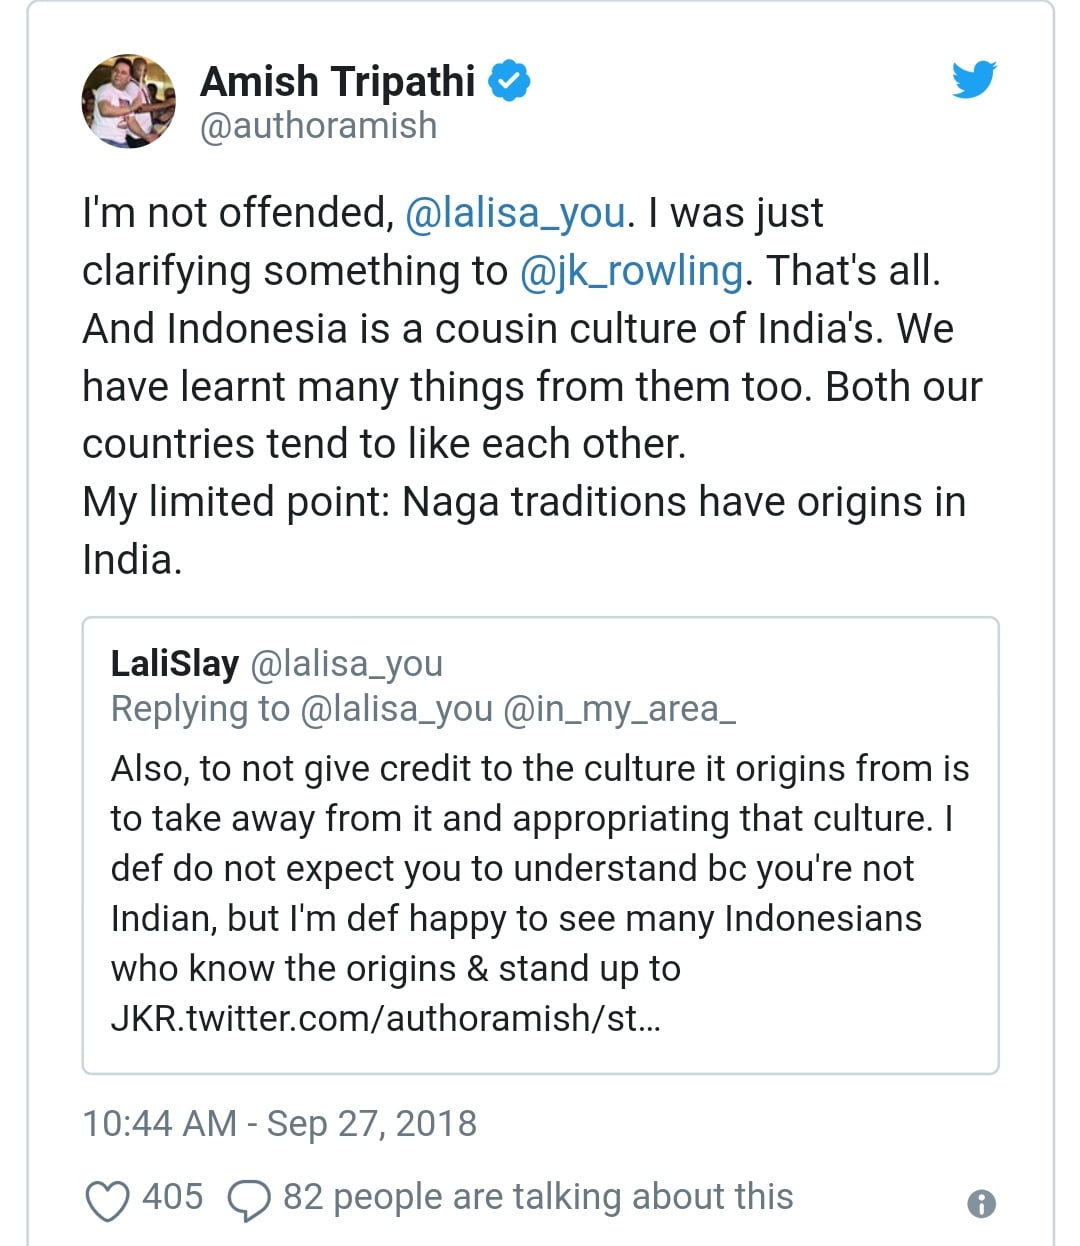
Task: Like the tweet with the heart icon
Action: click(107, 1200)
